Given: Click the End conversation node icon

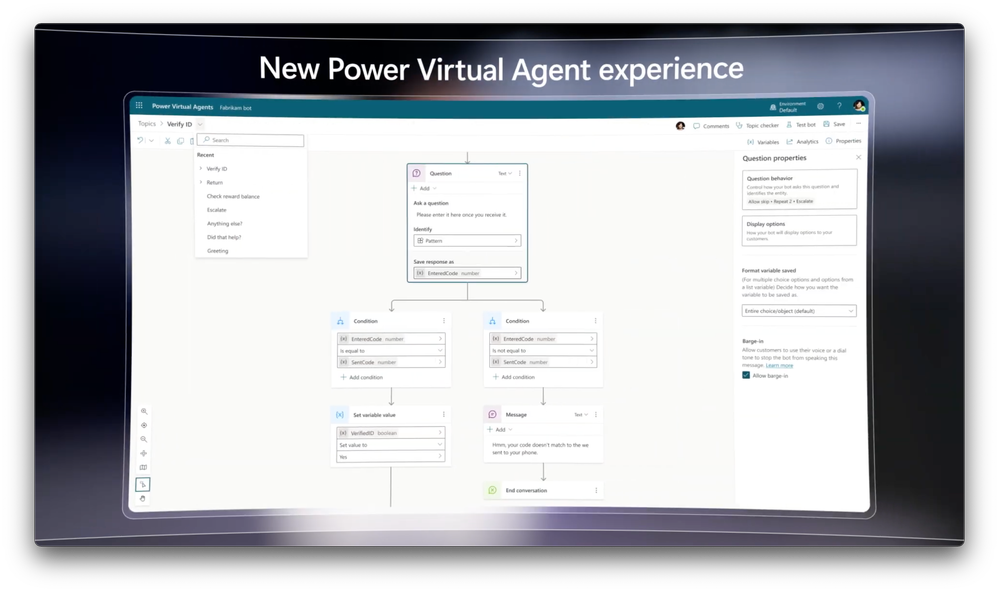Looking at the screenshot, I should [x=492, y=491].
